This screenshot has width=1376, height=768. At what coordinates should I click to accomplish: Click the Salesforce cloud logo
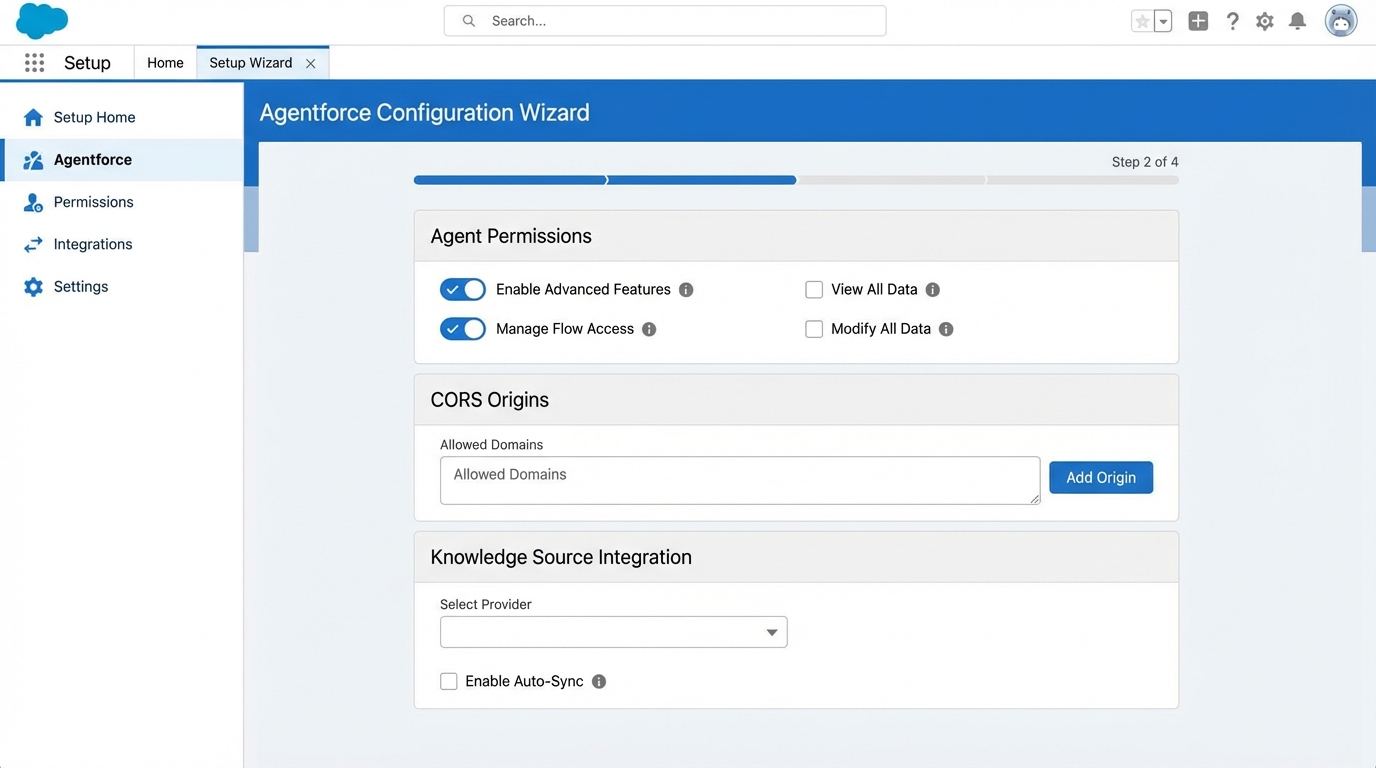pyautogui.click(x=41, y=20)
